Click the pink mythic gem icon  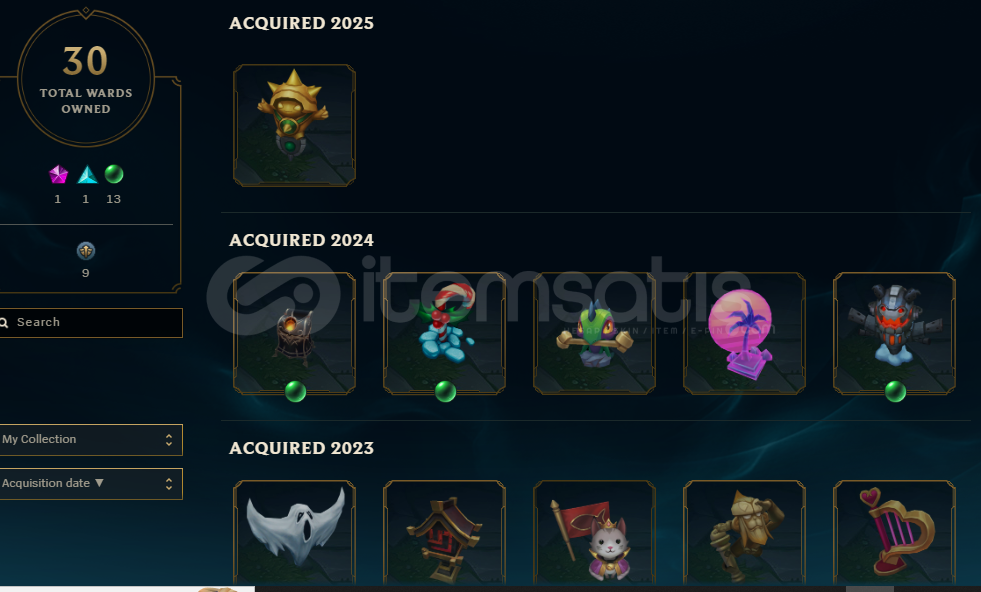pyautogui.click(x=58, y=175)
